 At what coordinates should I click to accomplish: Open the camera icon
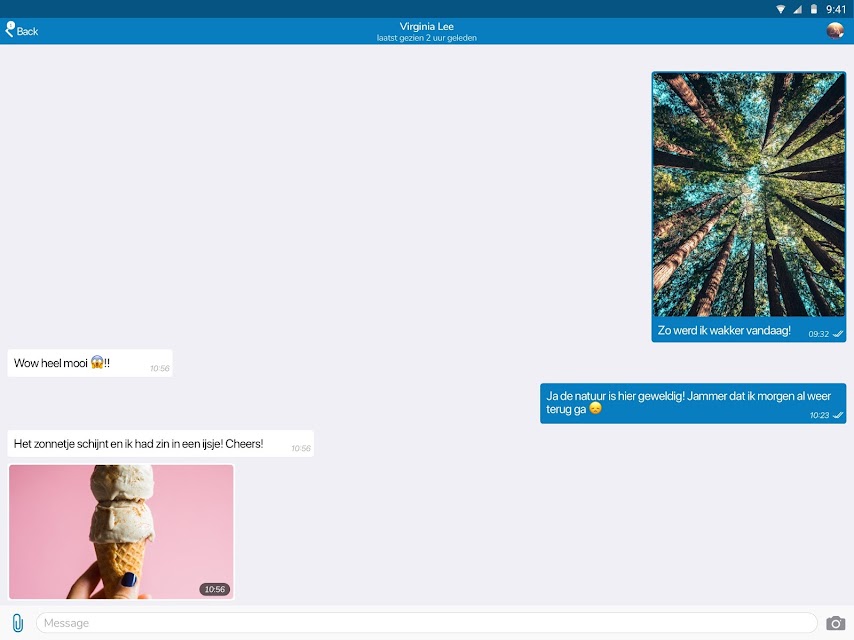(835, 623)
